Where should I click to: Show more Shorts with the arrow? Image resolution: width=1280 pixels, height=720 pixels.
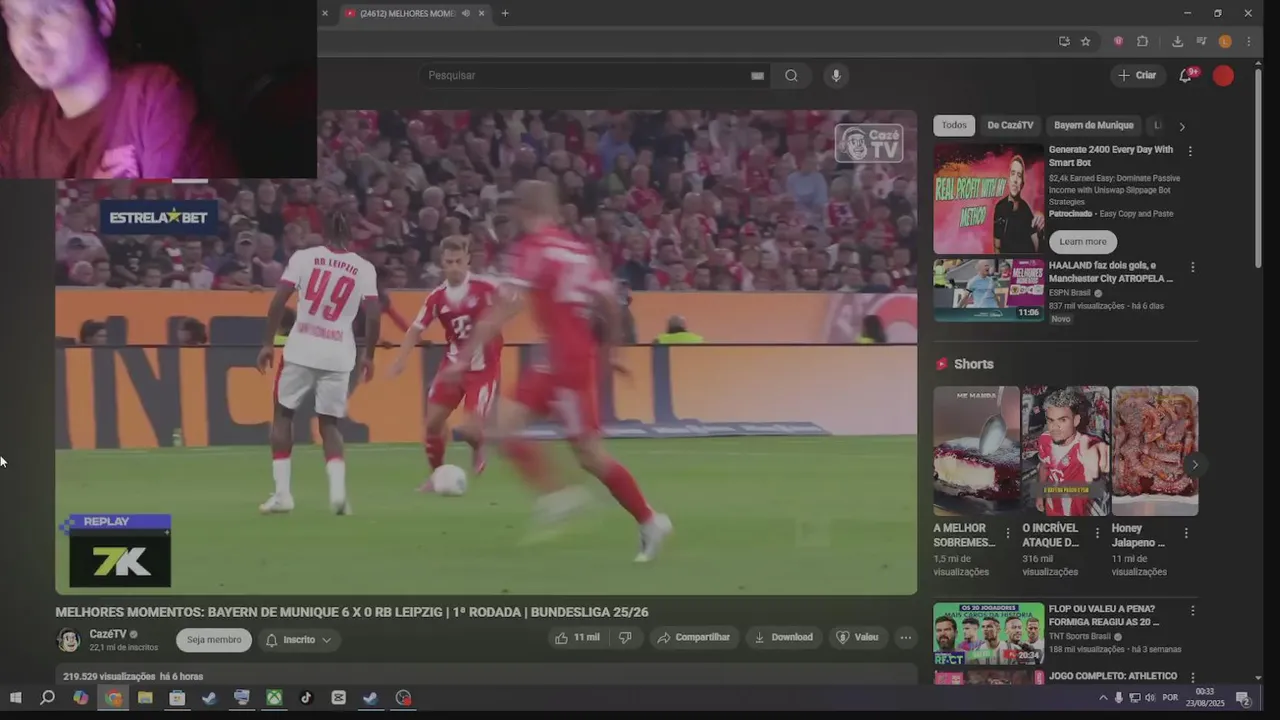pos(1194,465)
